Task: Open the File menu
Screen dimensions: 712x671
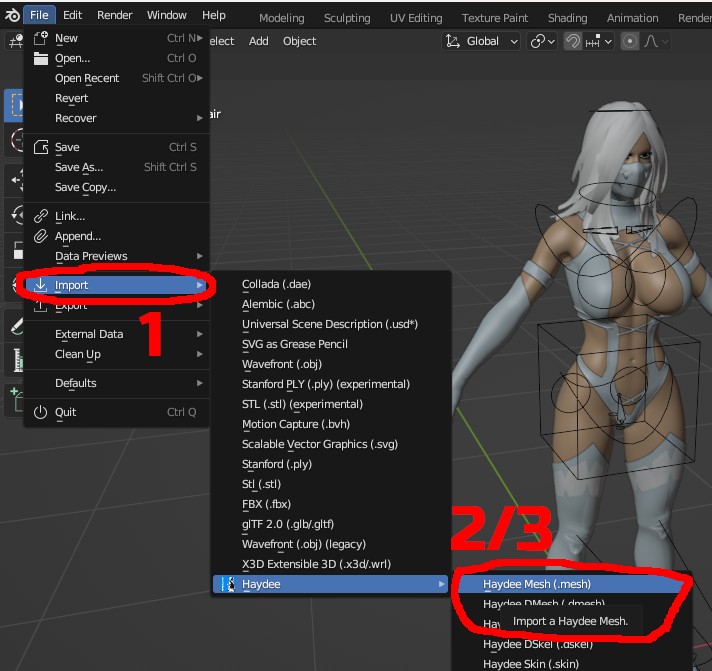Action: click(x=39, y=15)
